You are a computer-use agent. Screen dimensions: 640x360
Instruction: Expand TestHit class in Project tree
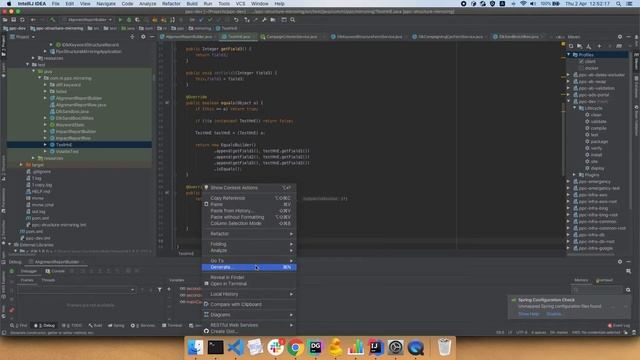(x=45, y=145)
